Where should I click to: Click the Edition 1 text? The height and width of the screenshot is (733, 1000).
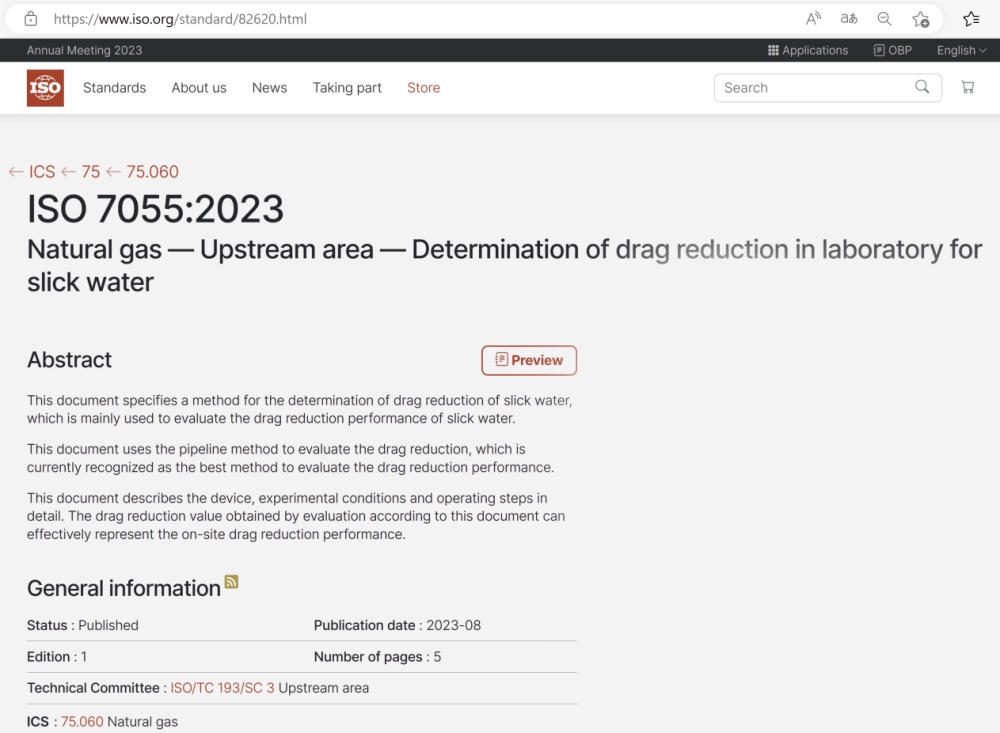(x=57, y=656)
